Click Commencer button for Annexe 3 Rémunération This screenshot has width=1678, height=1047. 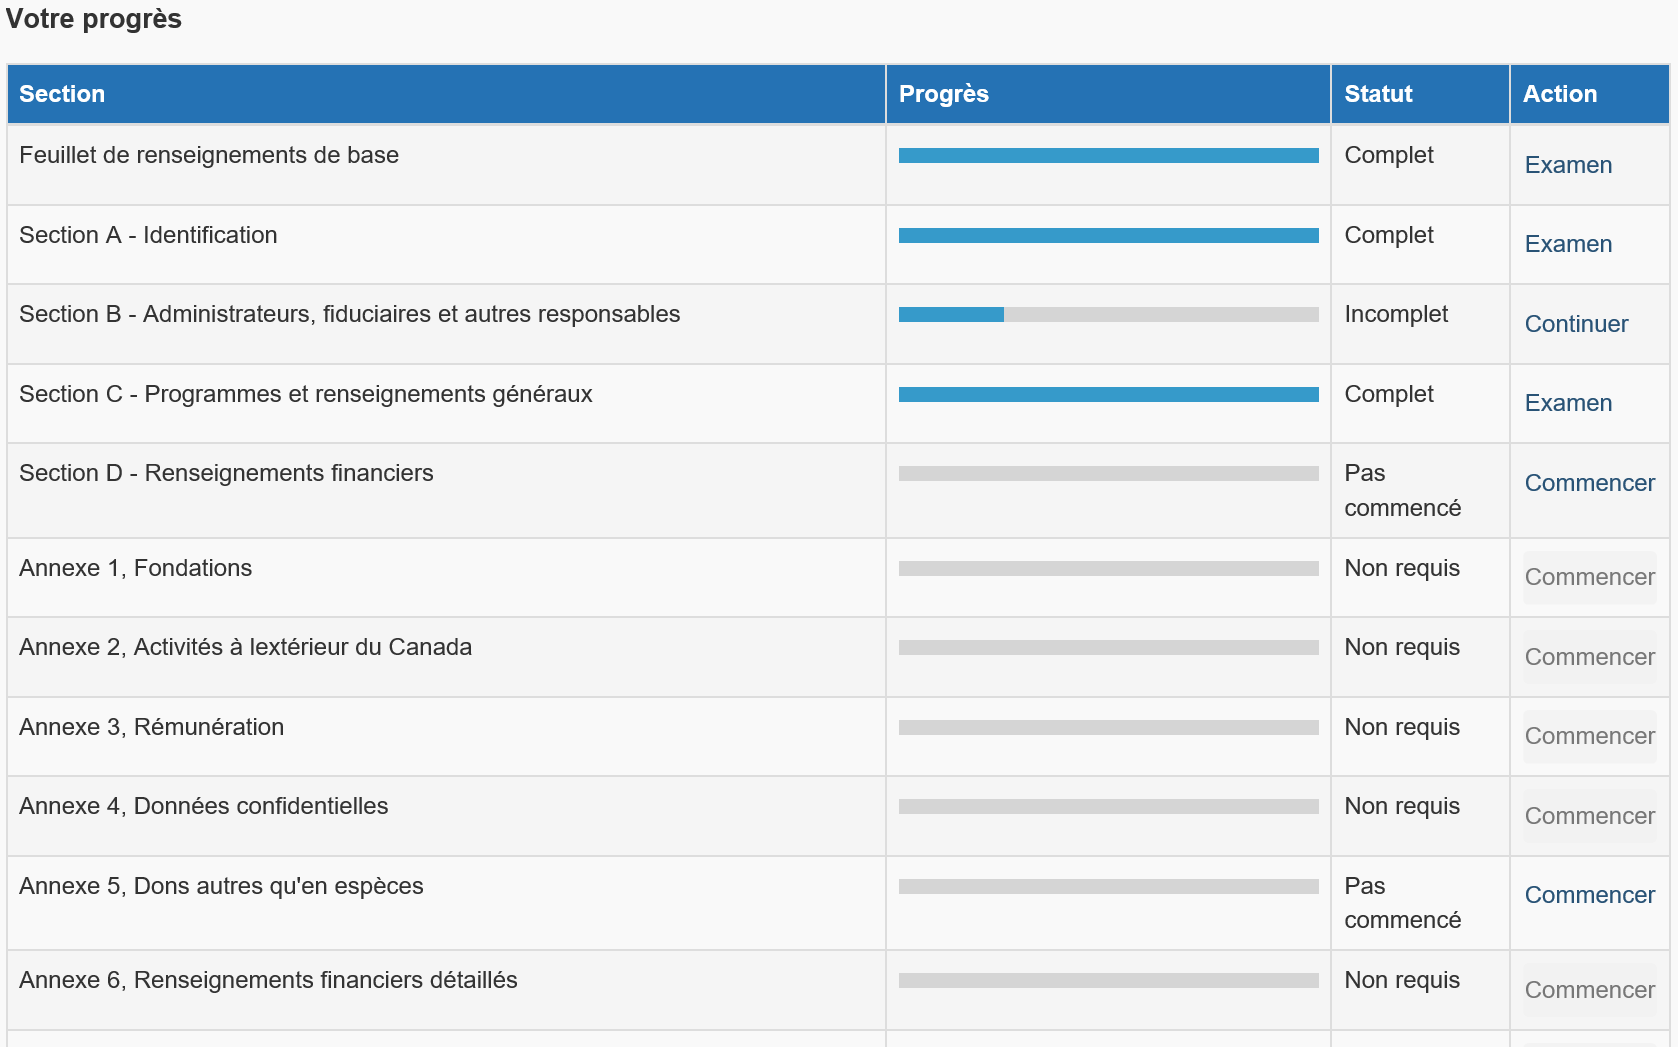click(1588, 736)
